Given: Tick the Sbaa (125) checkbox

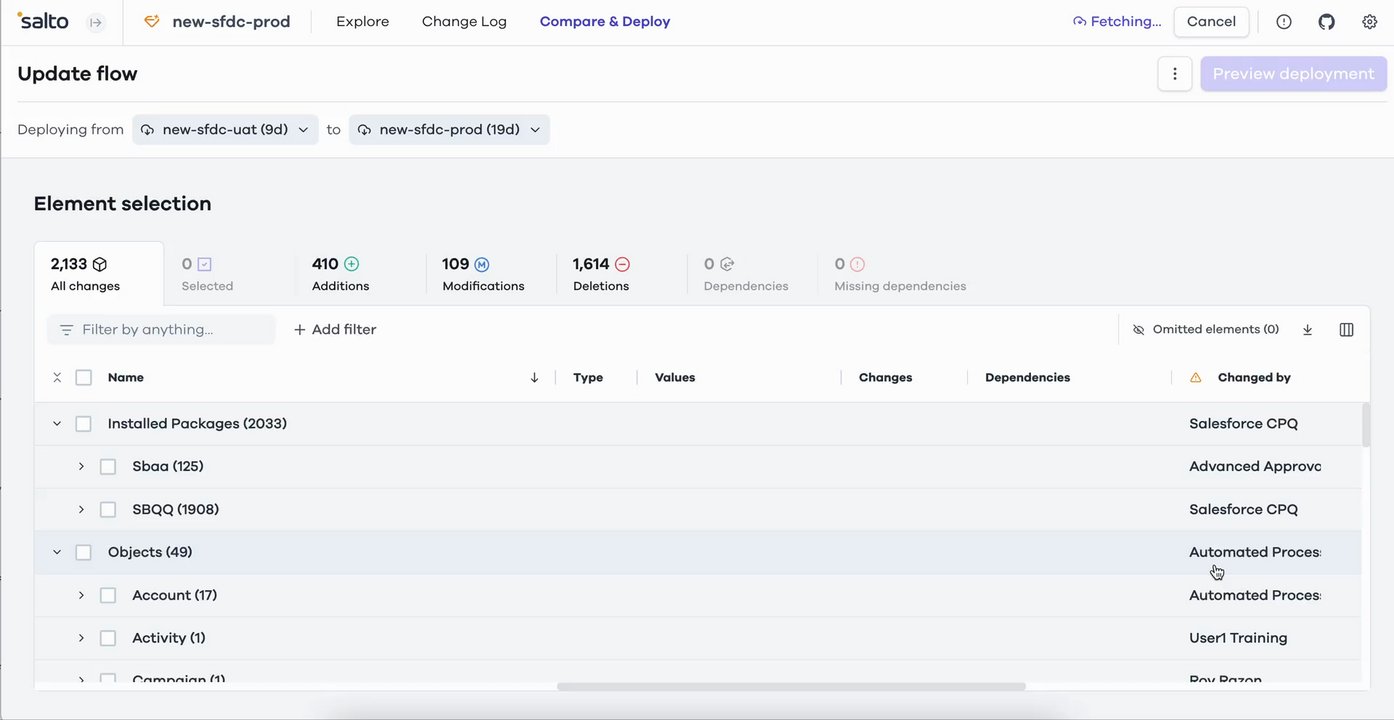Looking at the screenshot, I should click(x=108, y=467).
